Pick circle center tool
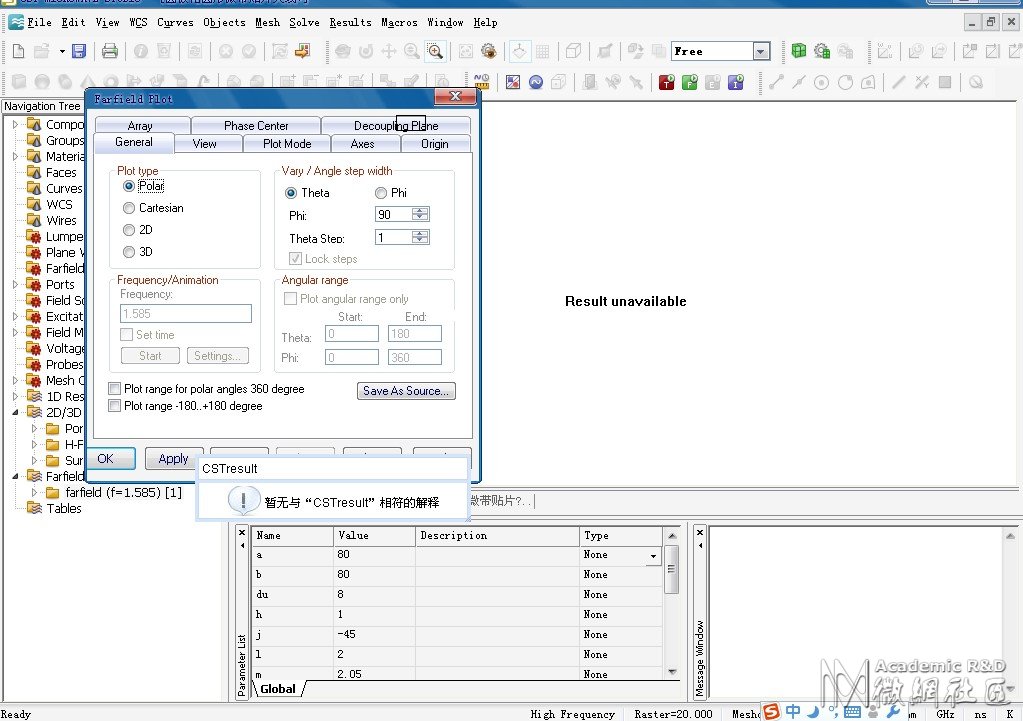This screenshot has width=1023, height=721. [822, 82]
